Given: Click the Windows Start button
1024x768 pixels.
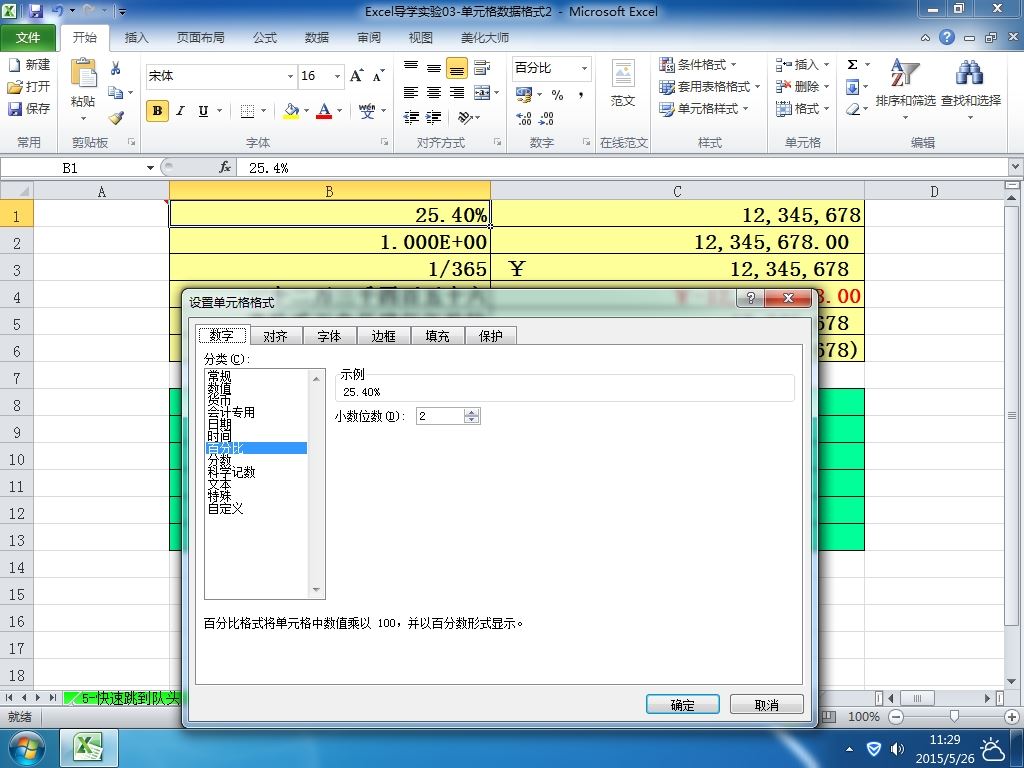Looking at the screenshot, I should pyautogui.click(x=26, y=748).
